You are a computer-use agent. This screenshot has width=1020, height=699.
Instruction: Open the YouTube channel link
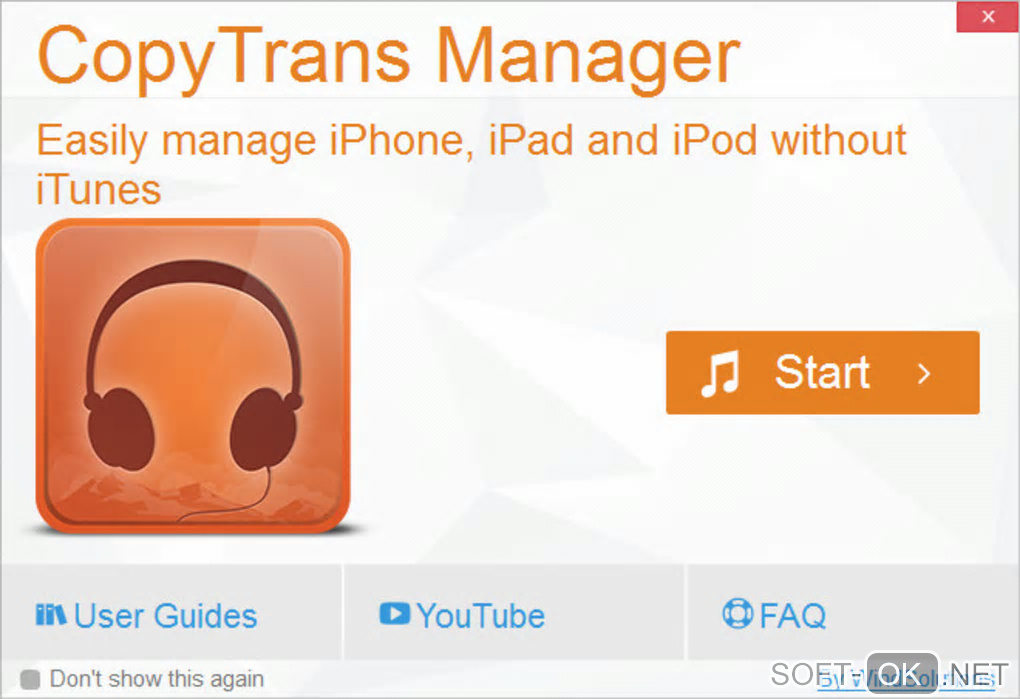pos(481,615)
